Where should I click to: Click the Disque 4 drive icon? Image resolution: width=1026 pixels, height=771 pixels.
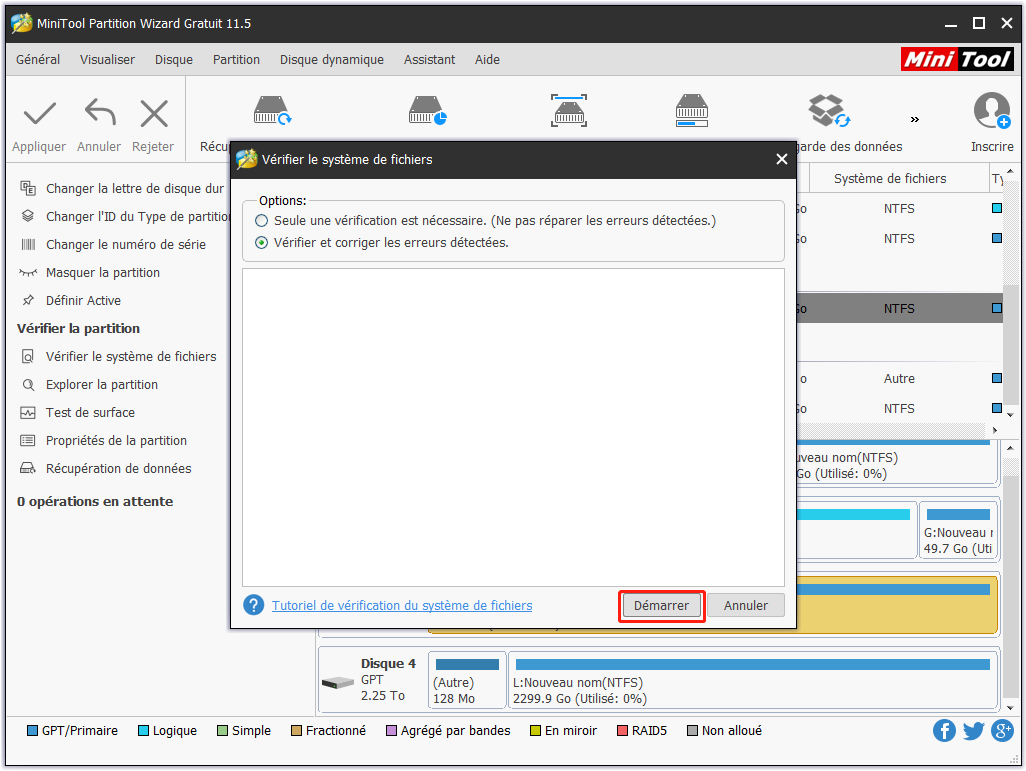pyautogui.click(x=338, y=683)
